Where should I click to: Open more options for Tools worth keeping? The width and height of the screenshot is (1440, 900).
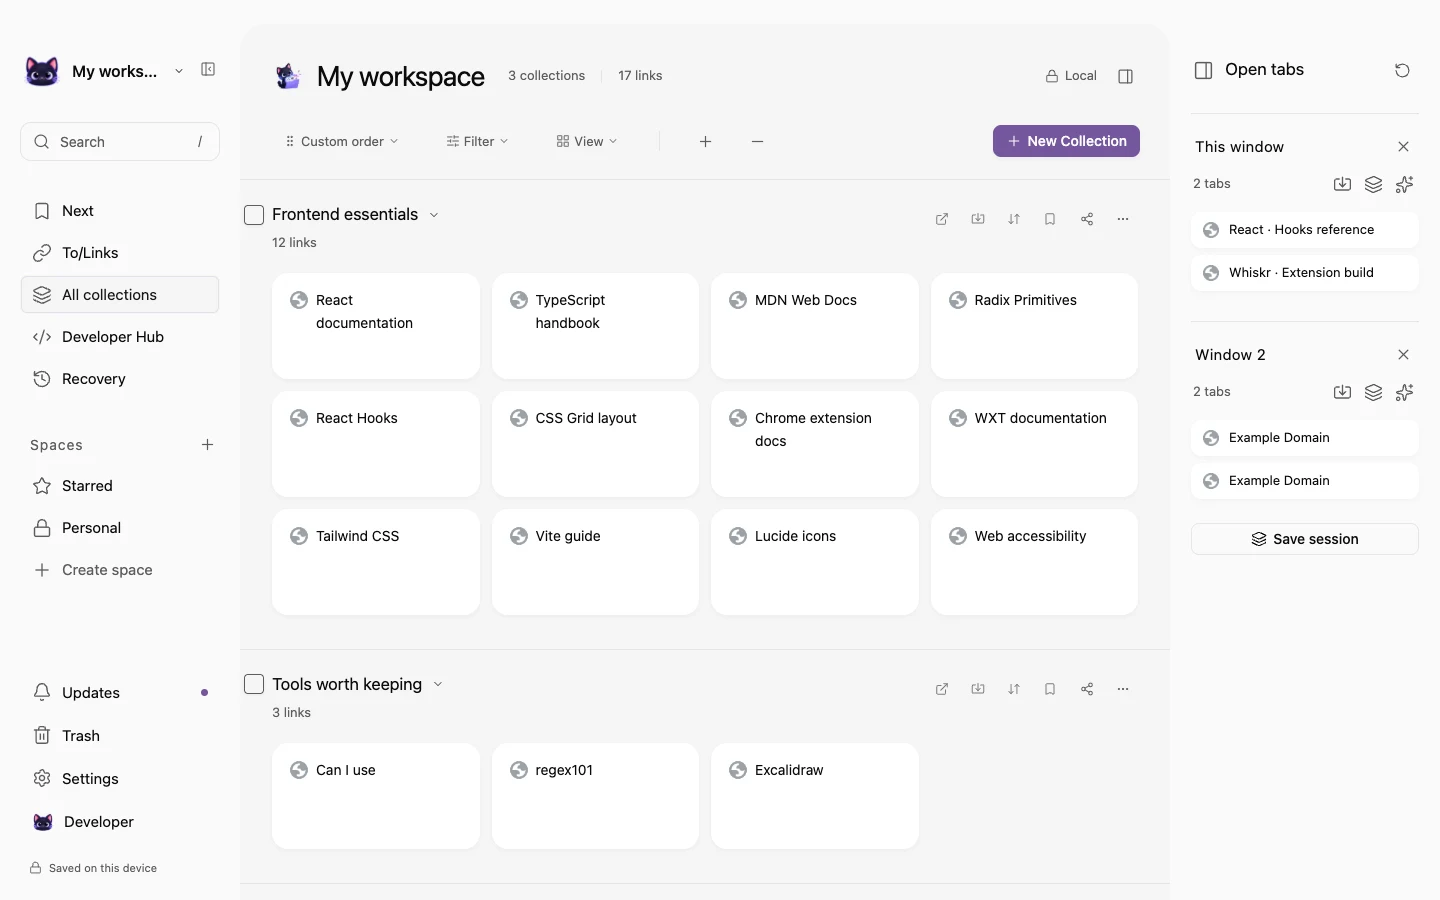point(1123,689)
